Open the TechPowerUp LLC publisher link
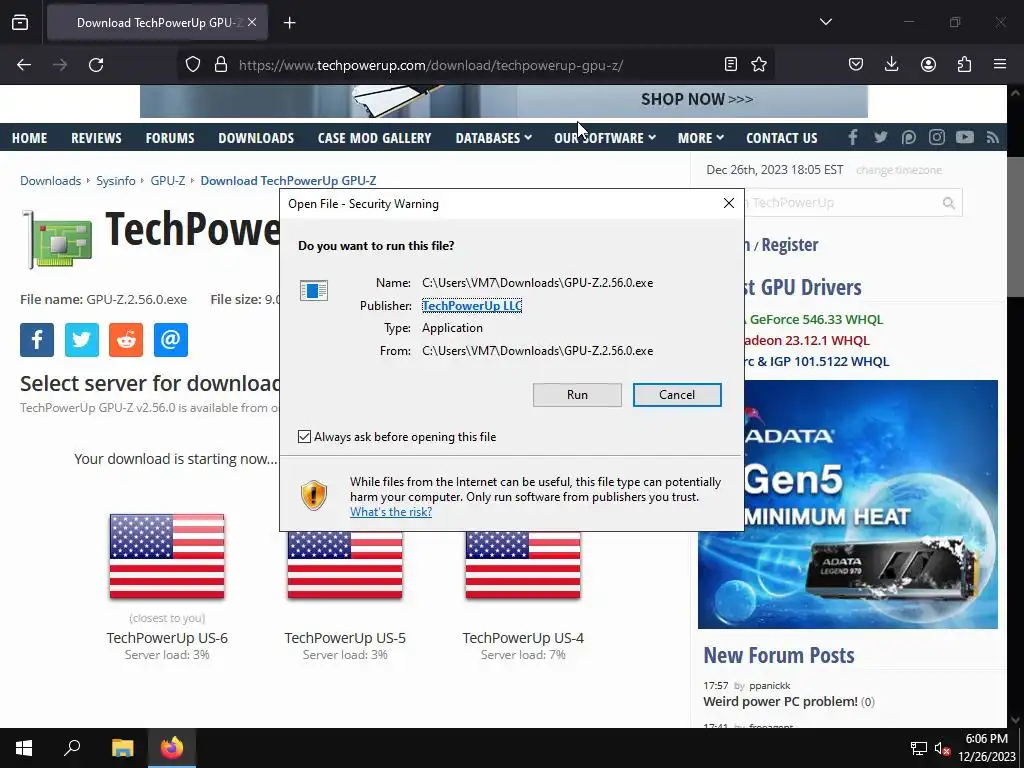This screenshot has height=768, width=1024. click(x=472, y=305)
